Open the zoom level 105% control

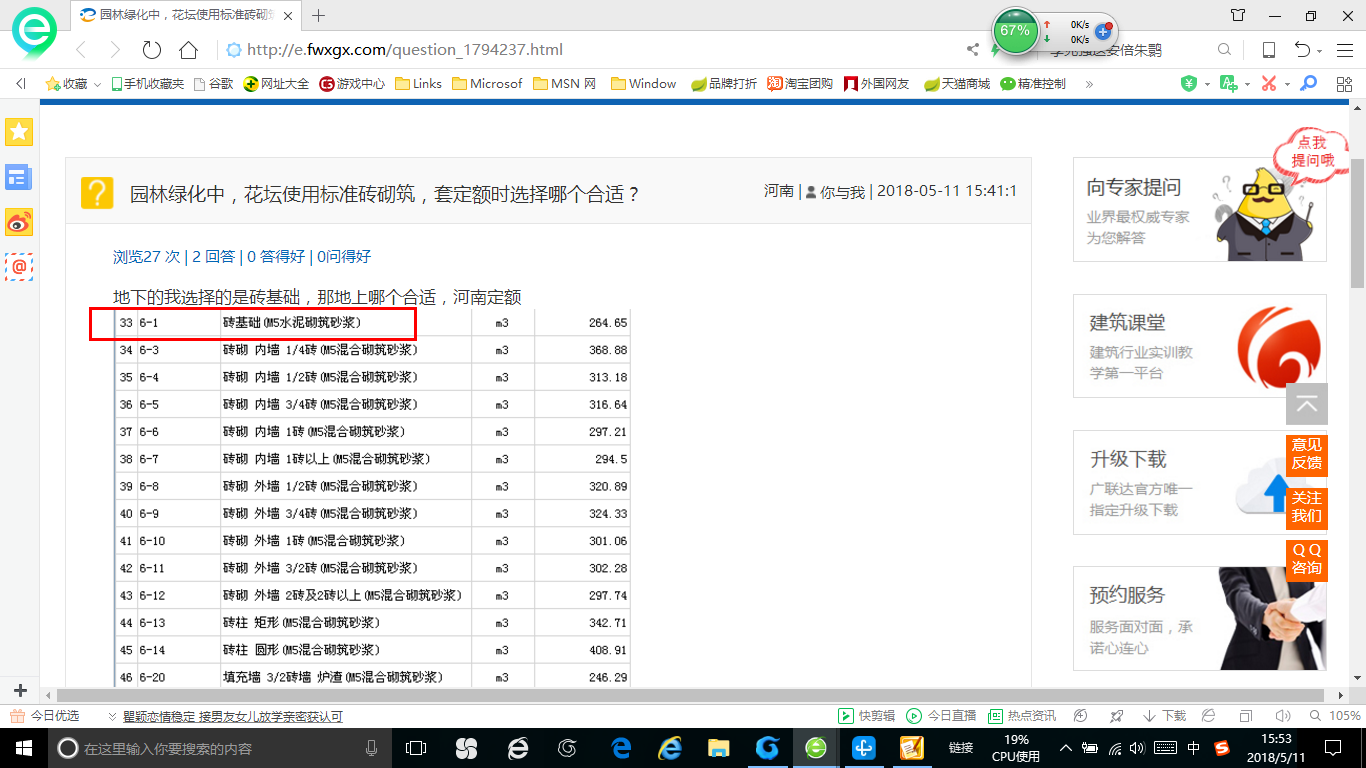[1335, 716]
